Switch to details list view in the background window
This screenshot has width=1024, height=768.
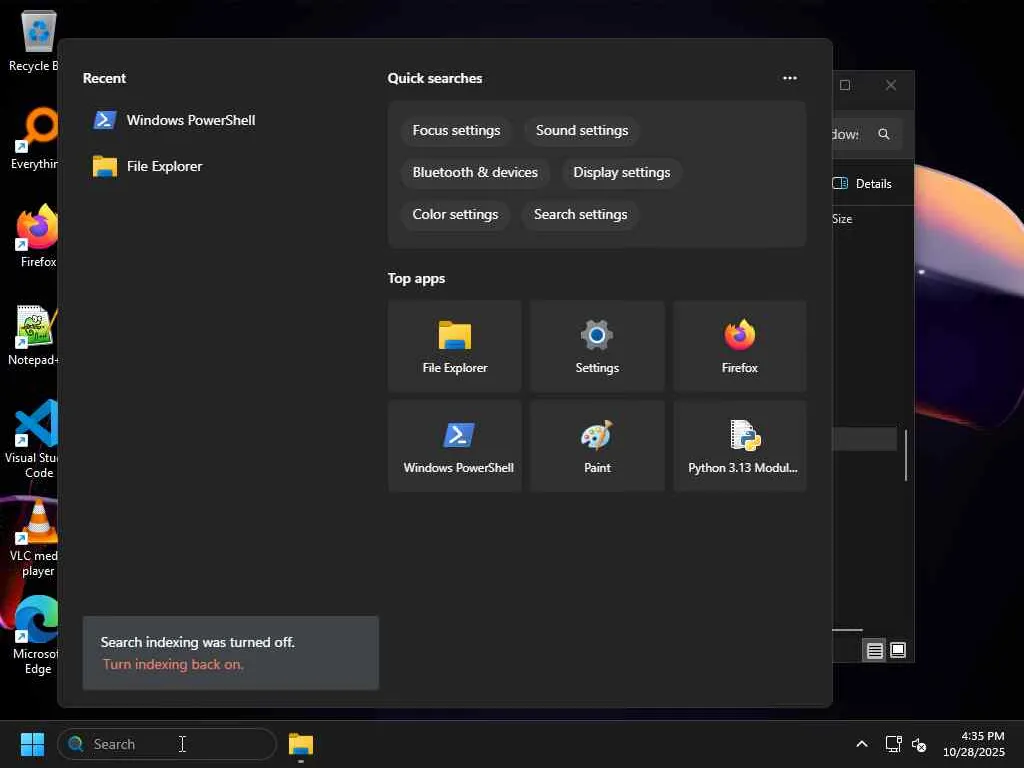874,650
